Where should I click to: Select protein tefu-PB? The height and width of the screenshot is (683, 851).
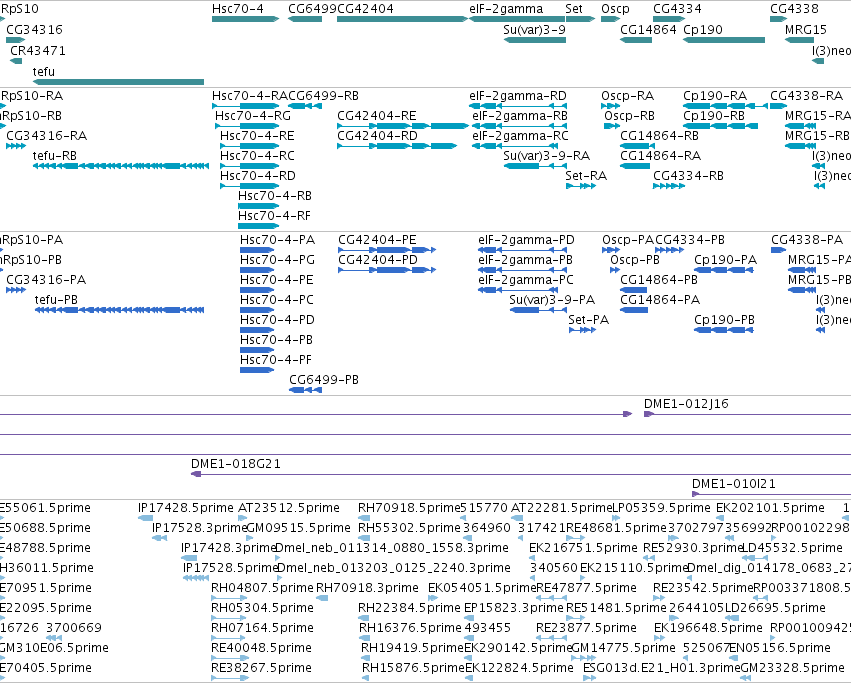119,310
